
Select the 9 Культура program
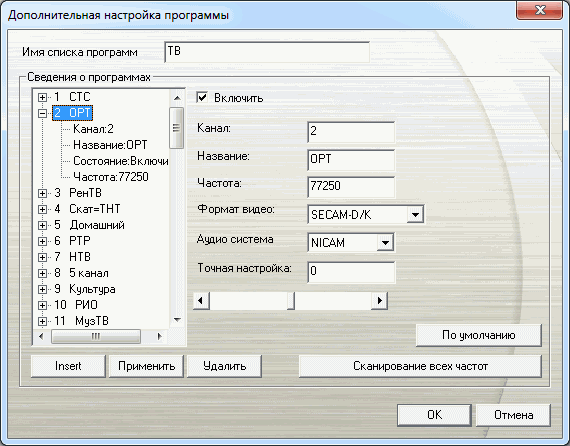click(x=85, y=289)
